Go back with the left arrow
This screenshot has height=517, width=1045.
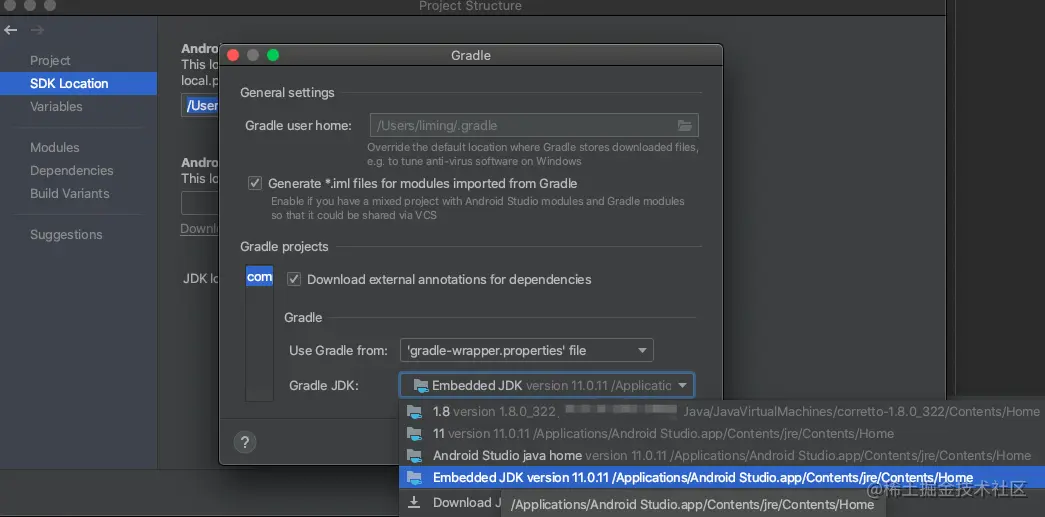click(x=11, y=30)
